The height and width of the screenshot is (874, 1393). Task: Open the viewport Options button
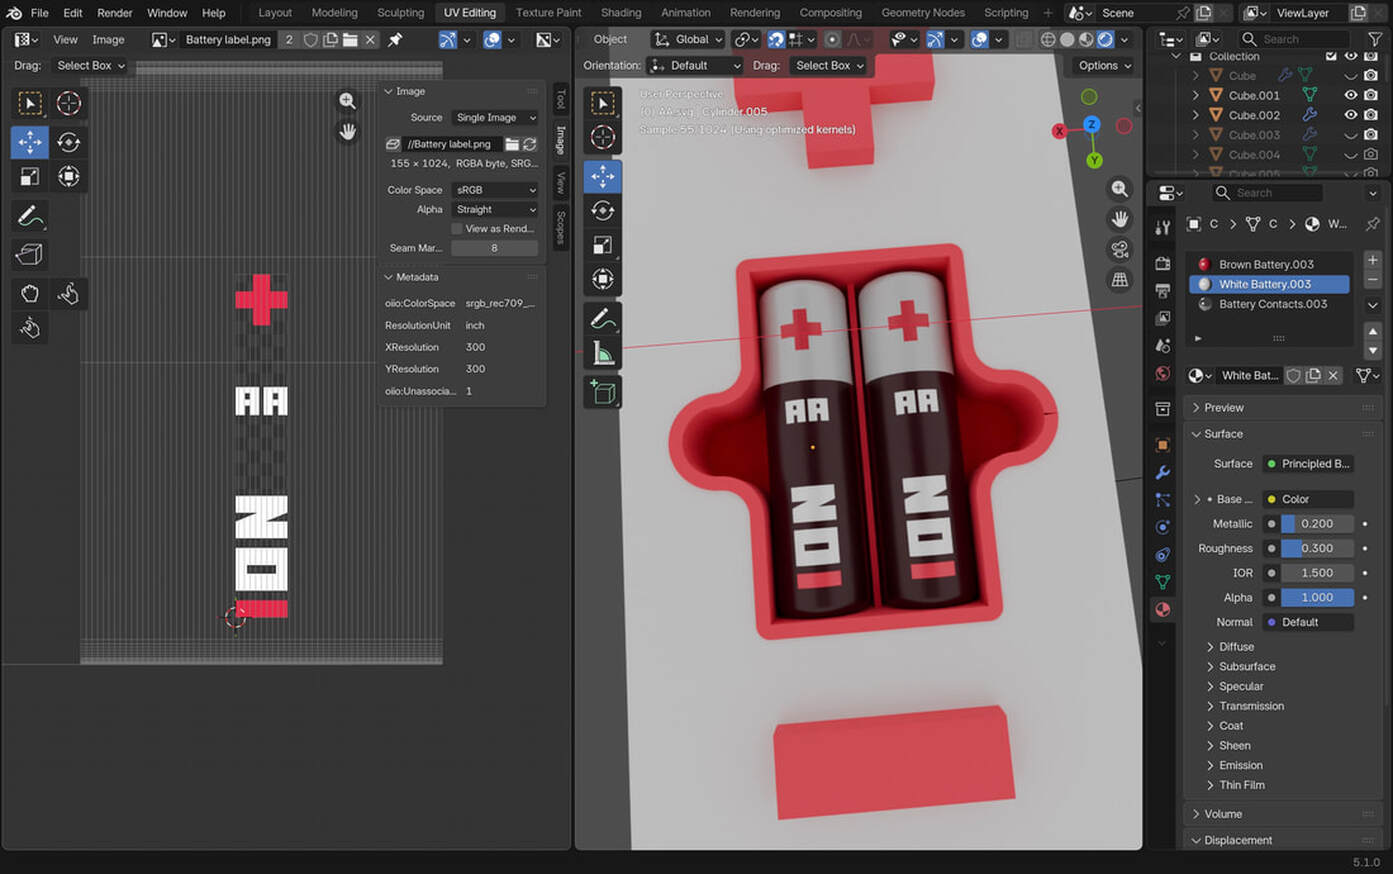coord(1104,66)
